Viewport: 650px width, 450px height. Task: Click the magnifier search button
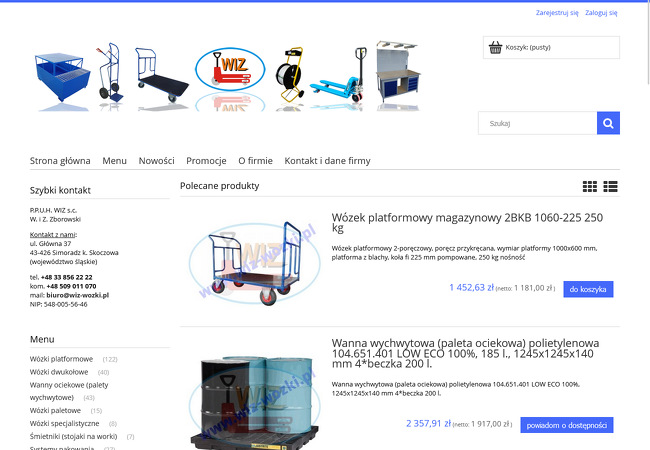[608, 123]
